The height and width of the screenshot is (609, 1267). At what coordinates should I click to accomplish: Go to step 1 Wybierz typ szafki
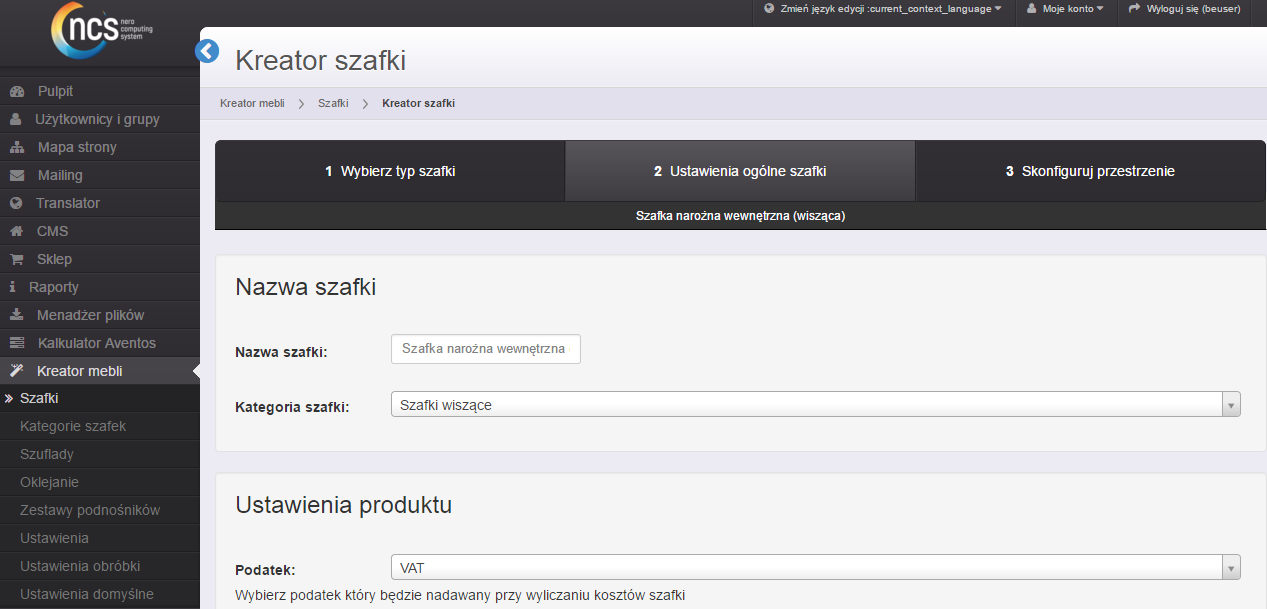pos(390,171)
